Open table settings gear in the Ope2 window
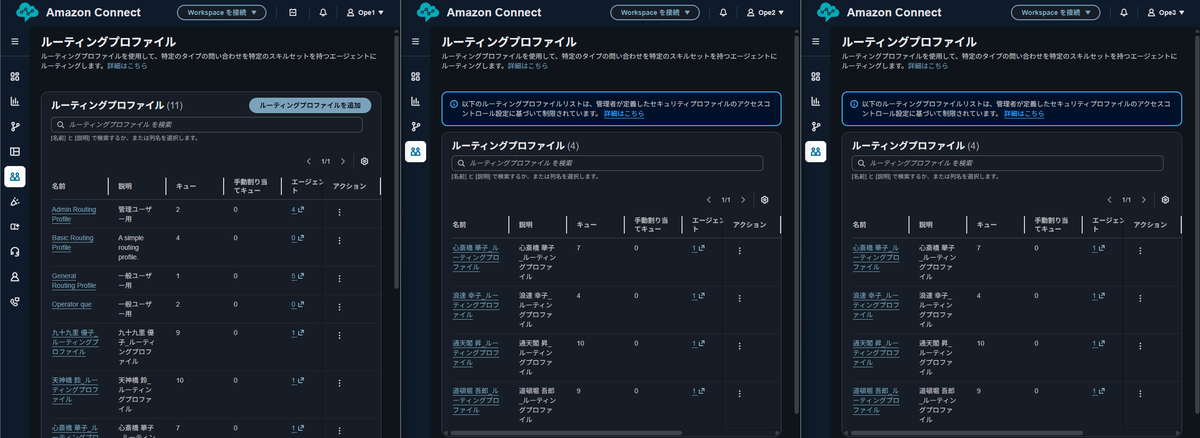 point(765,199)
